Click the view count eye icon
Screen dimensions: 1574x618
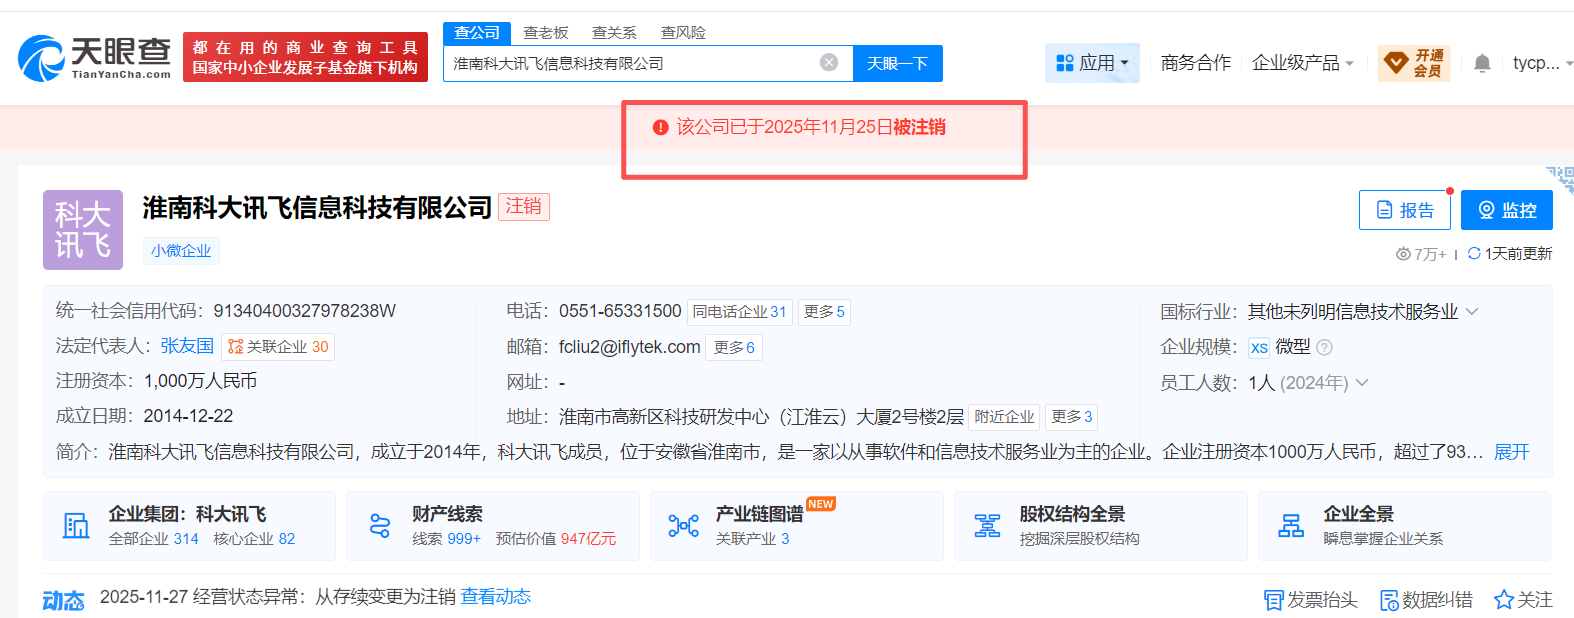[x=1403, y=254]
